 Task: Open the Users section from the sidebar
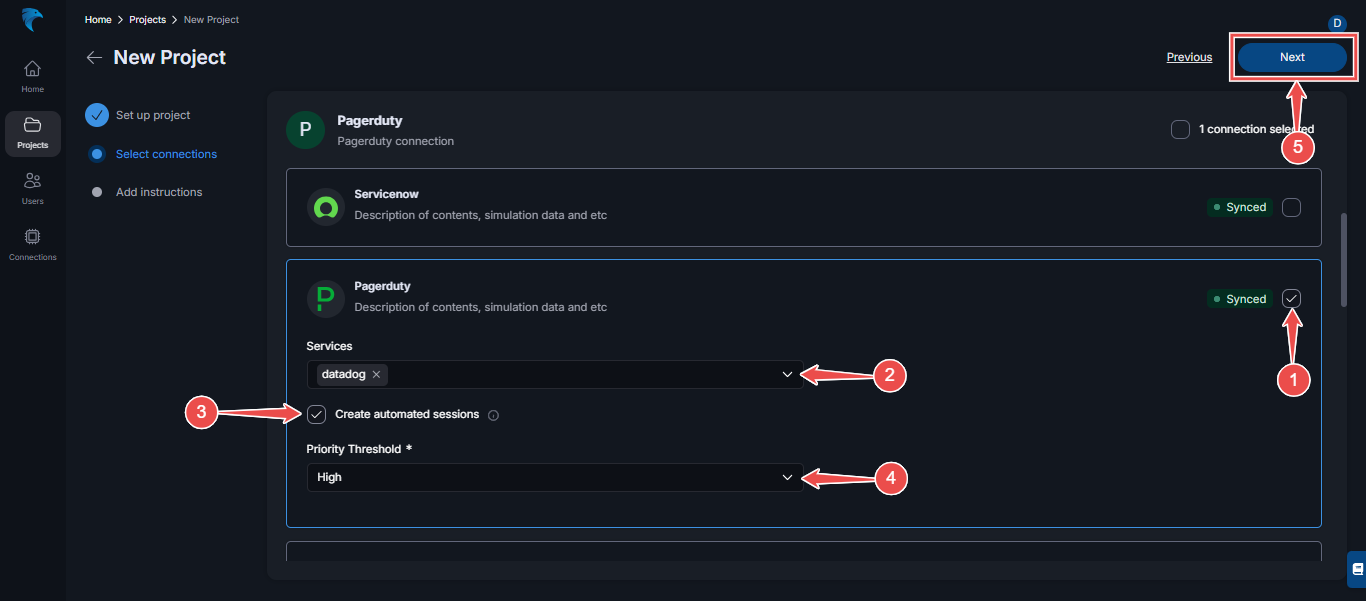point(32,187)
